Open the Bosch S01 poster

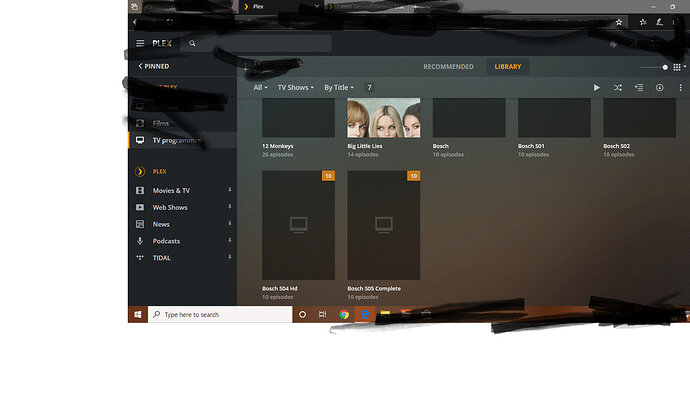[554, 117]
